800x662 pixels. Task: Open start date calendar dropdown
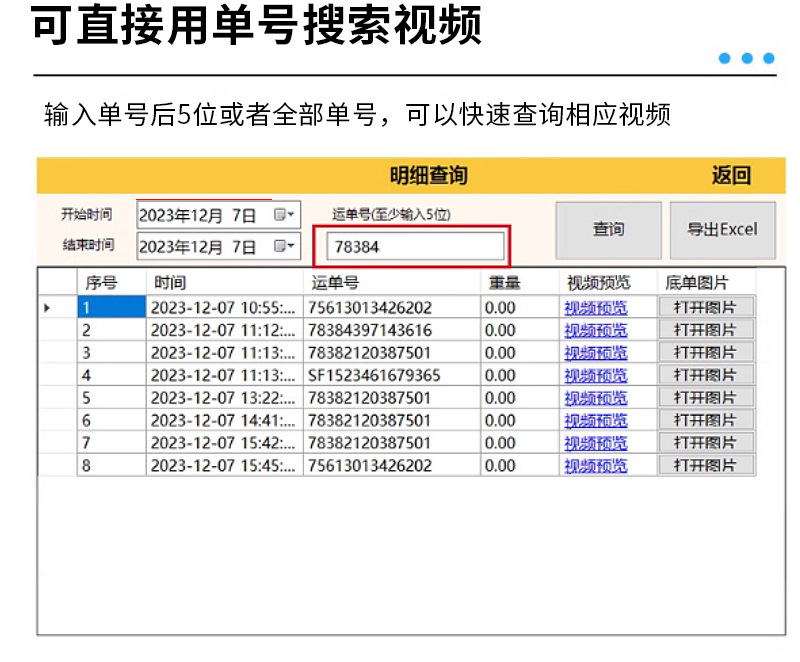click(284, 215)
